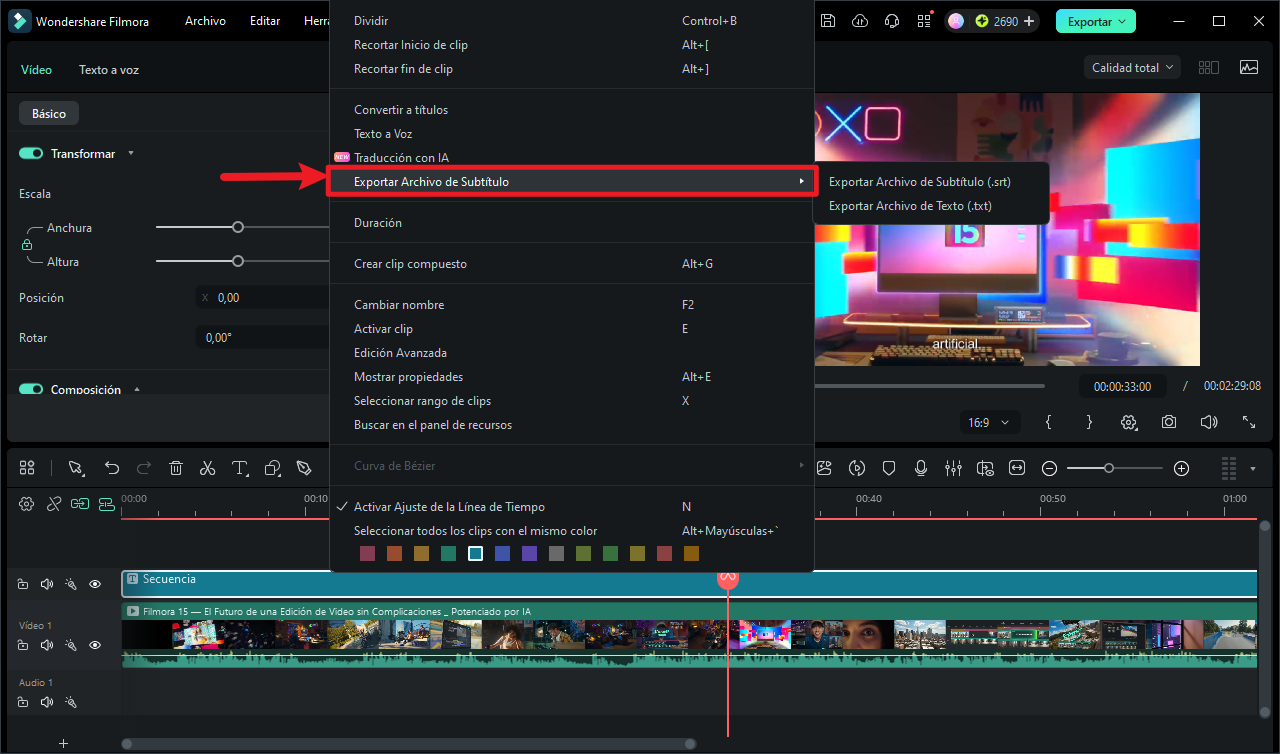The width and height of the screenshot is (1280, 754).
Task: Toggle Activar Ajuste de la Línea de Tiempo
Action: tap(571, 507)
